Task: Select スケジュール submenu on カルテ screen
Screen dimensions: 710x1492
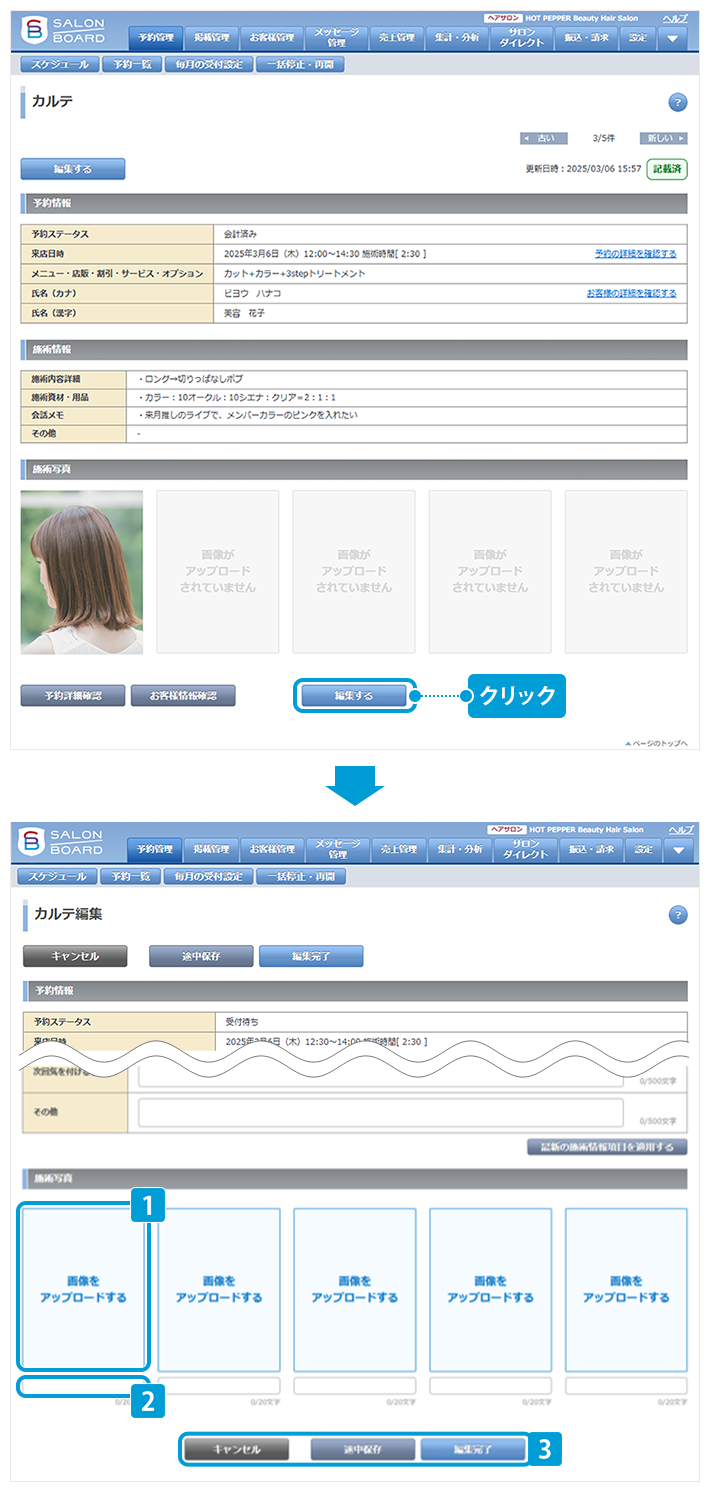Action: tap(59, 64)
